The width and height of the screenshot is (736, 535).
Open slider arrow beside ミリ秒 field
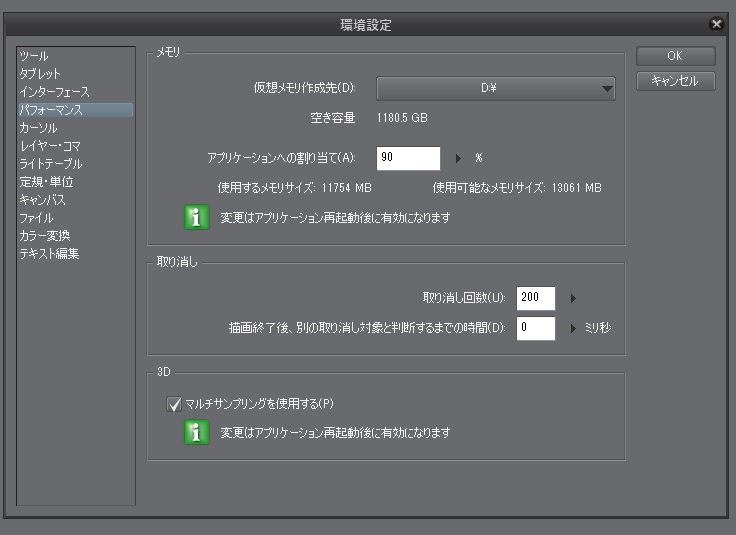pos(573,329)
